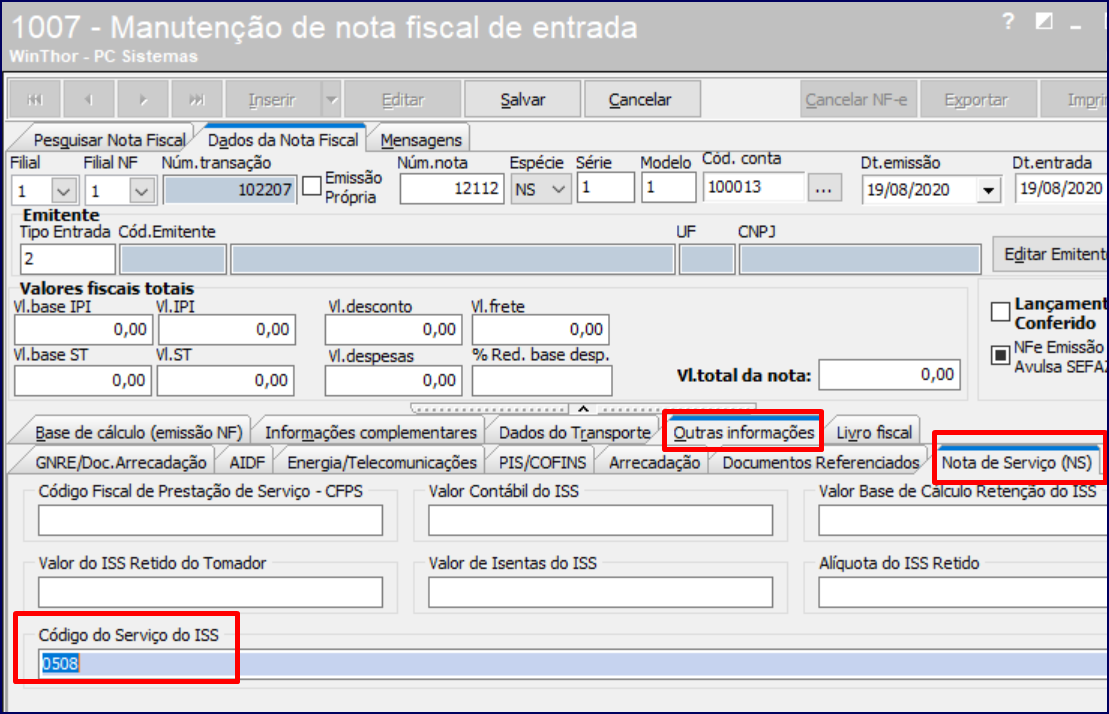Click Valor Base de Cálculo Retenção ISS field
Screen dimensions: 1109x714
tap(963, 520)
